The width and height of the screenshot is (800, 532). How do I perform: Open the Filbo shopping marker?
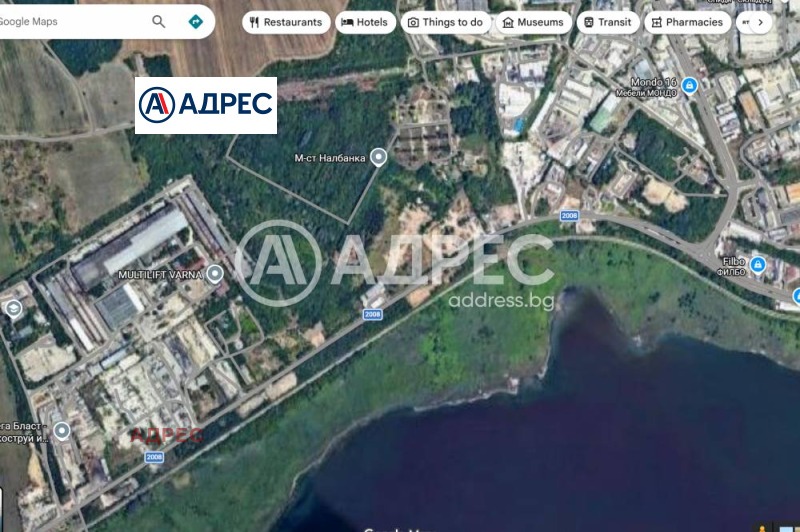click(x=758, y=265)
